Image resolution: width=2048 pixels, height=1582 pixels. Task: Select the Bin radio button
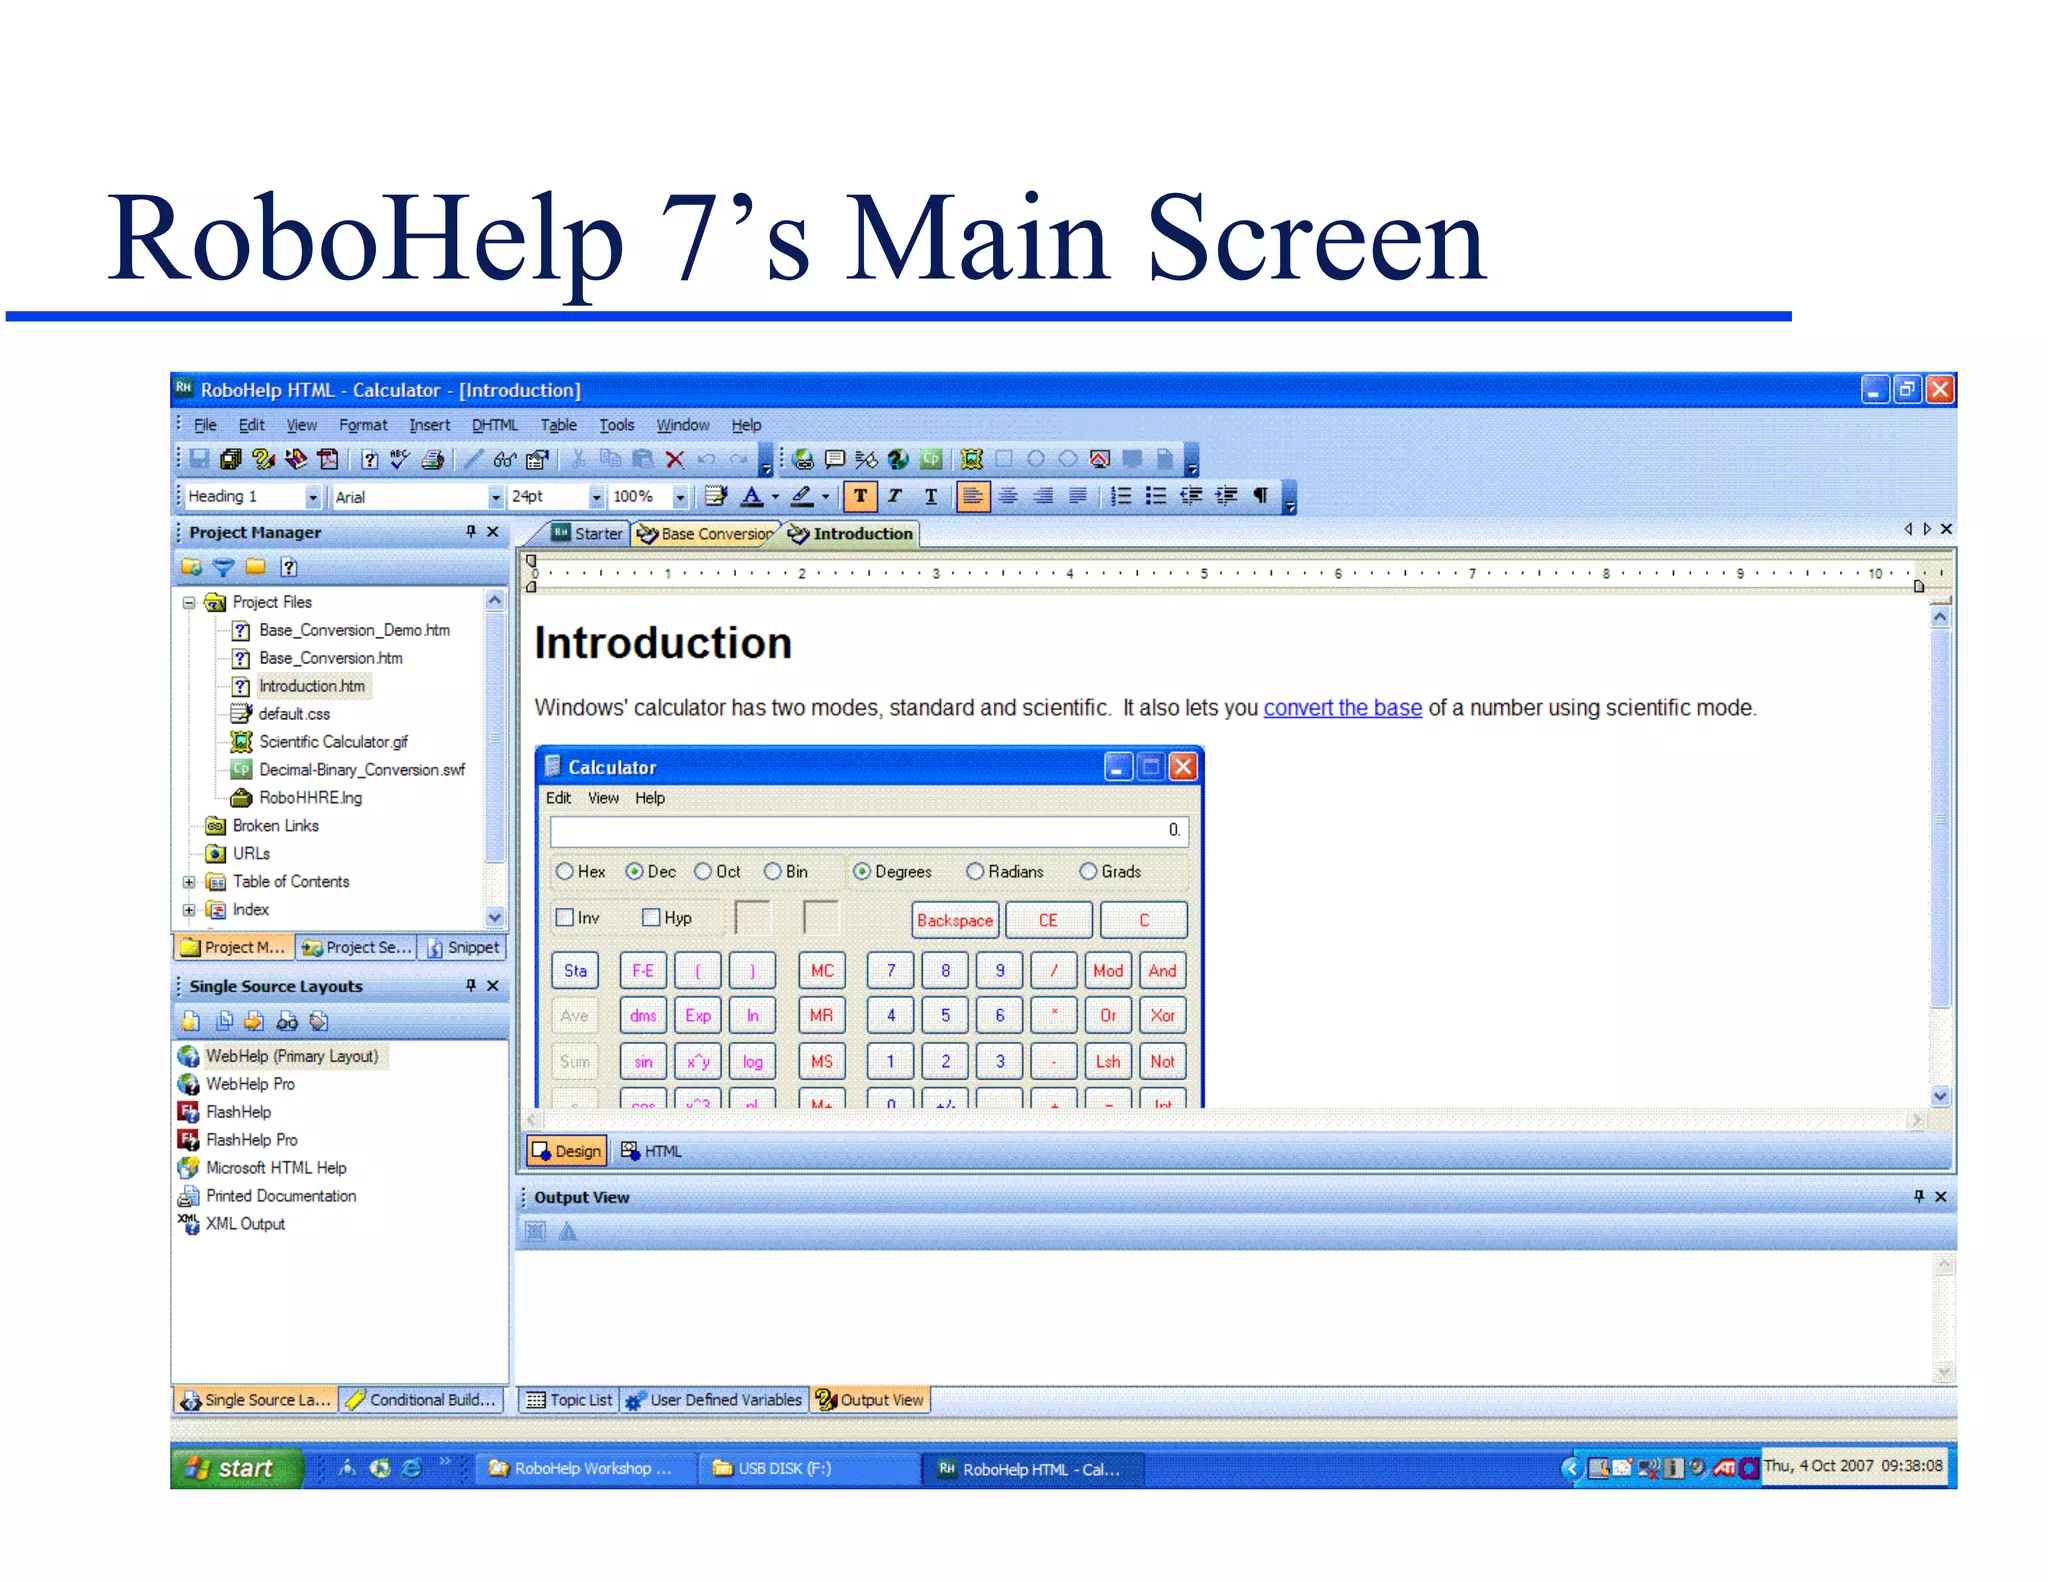pos(773,872)
